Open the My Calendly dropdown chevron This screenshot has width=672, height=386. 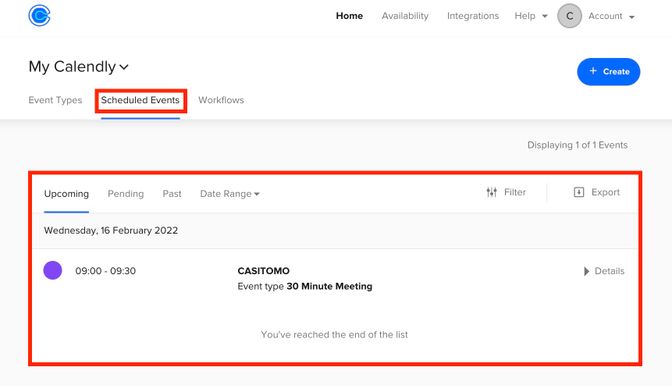pyautogui.click(x=124, y=67)
